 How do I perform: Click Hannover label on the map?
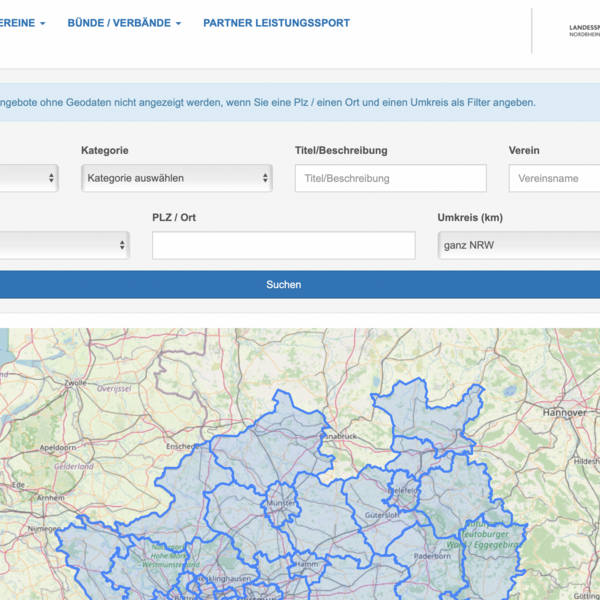(564, 412)
